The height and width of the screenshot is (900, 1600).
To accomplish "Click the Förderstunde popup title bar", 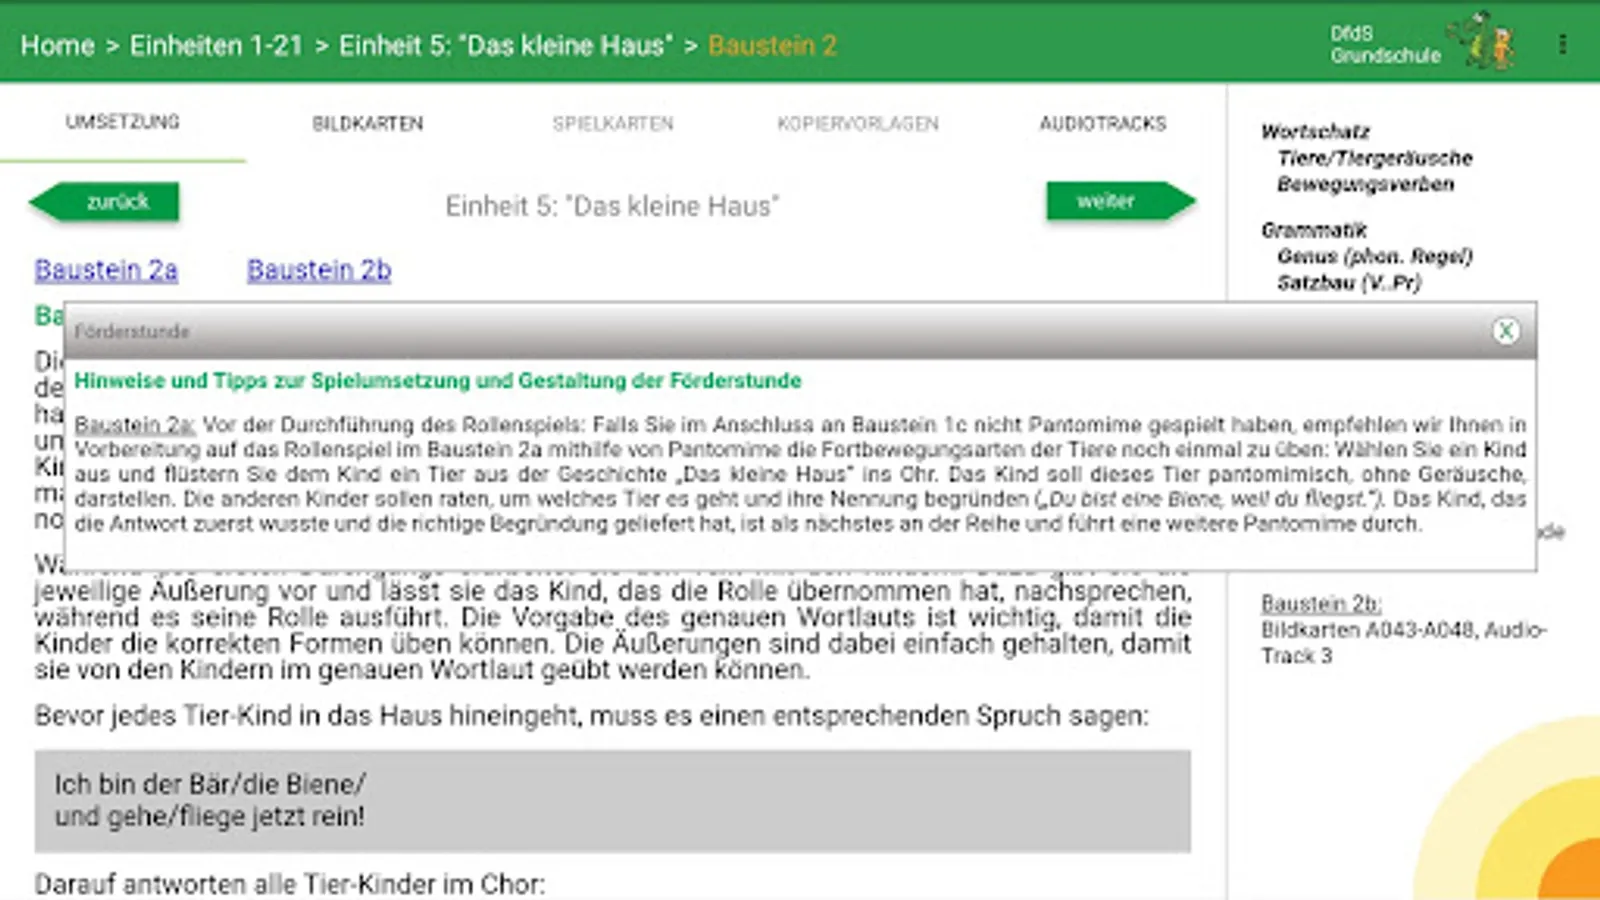I will 800,331.
